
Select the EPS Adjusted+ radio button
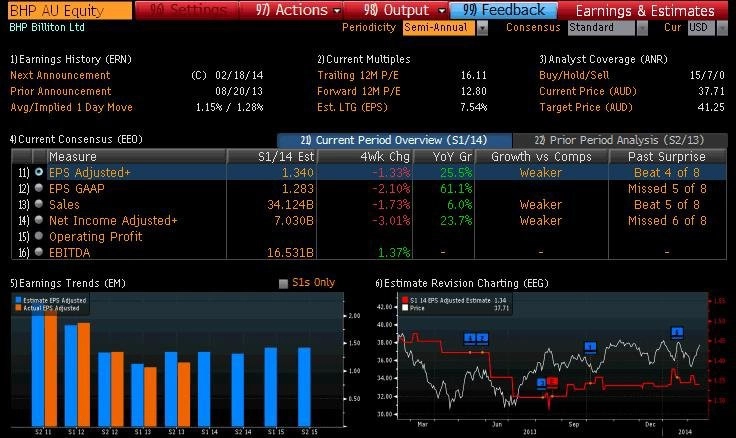[39, 172]
